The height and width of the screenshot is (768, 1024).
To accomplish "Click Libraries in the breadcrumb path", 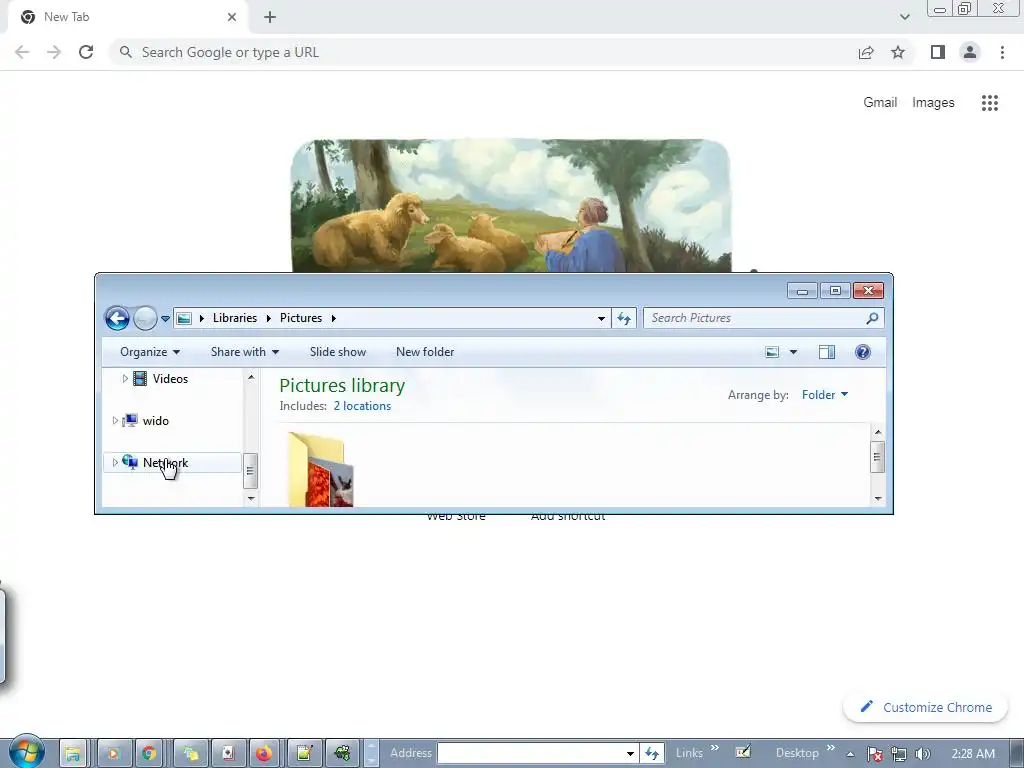I will point(234,318).
